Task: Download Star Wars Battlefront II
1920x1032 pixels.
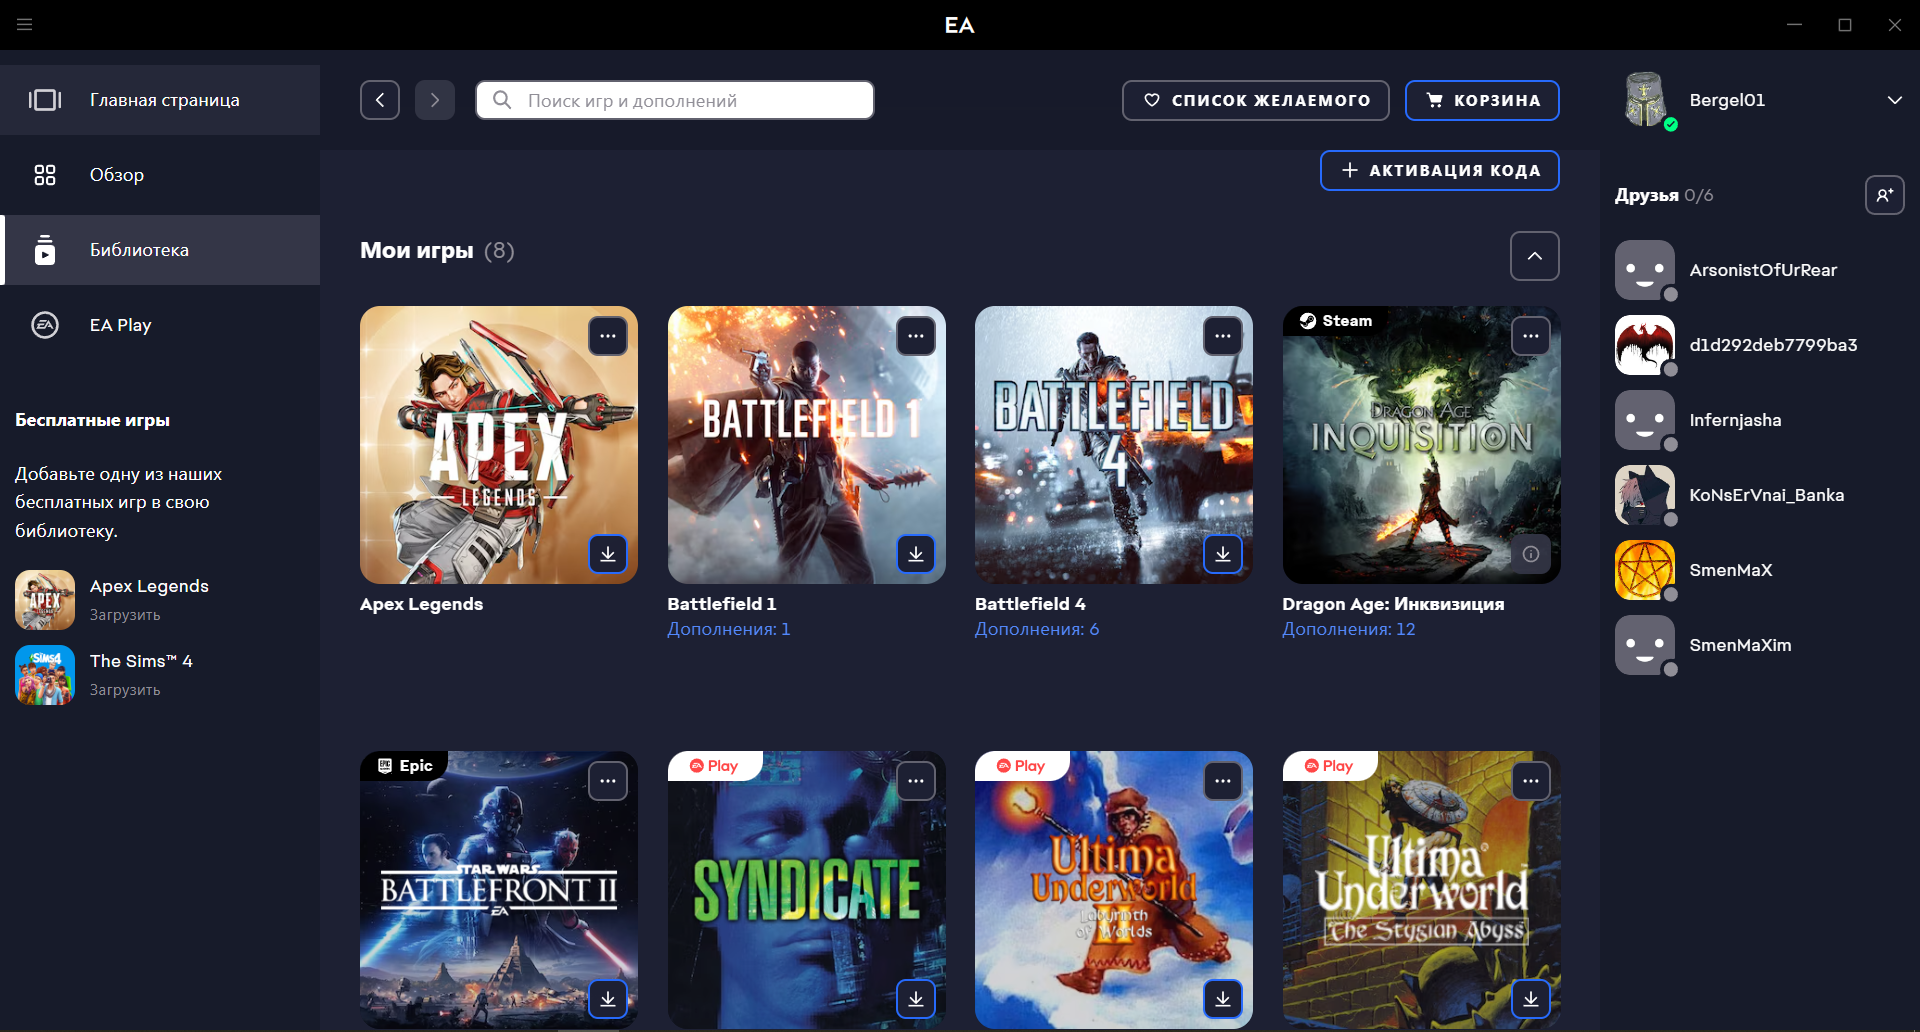Action: pyautogui.click(x=608, y=999)
